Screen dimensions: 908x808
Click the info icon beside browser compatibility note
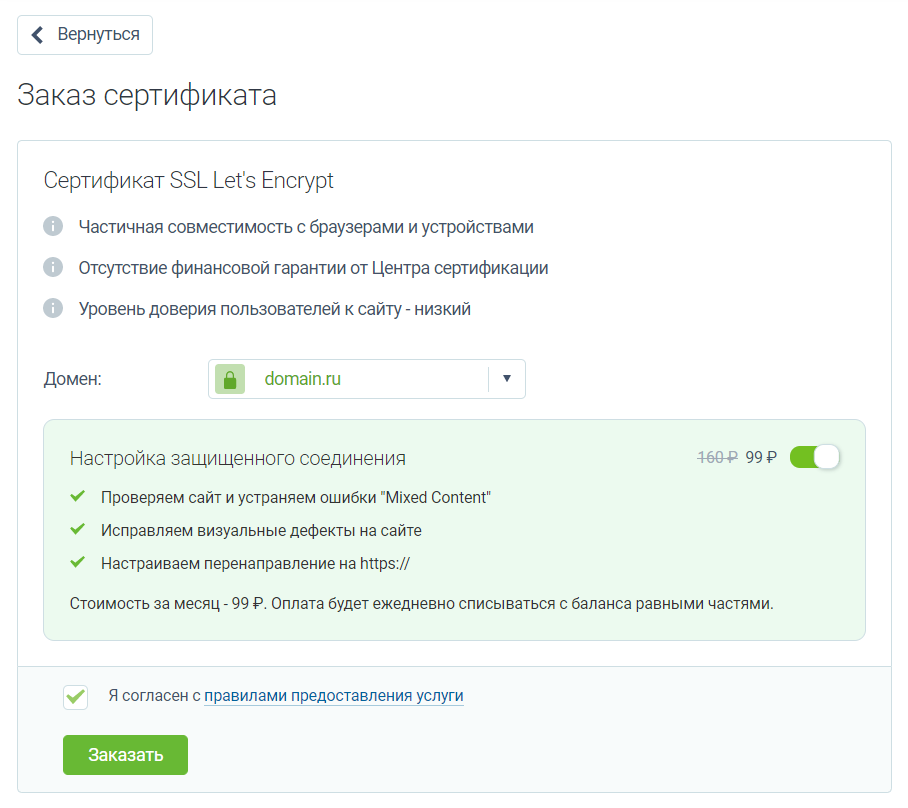(x=53, y=227)
